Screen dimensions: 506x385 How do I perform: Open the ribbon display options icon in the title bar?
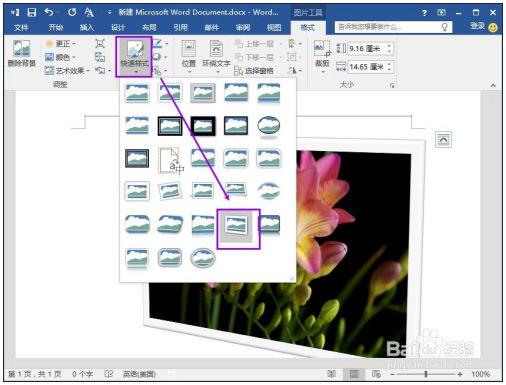(x=441, y=13)
